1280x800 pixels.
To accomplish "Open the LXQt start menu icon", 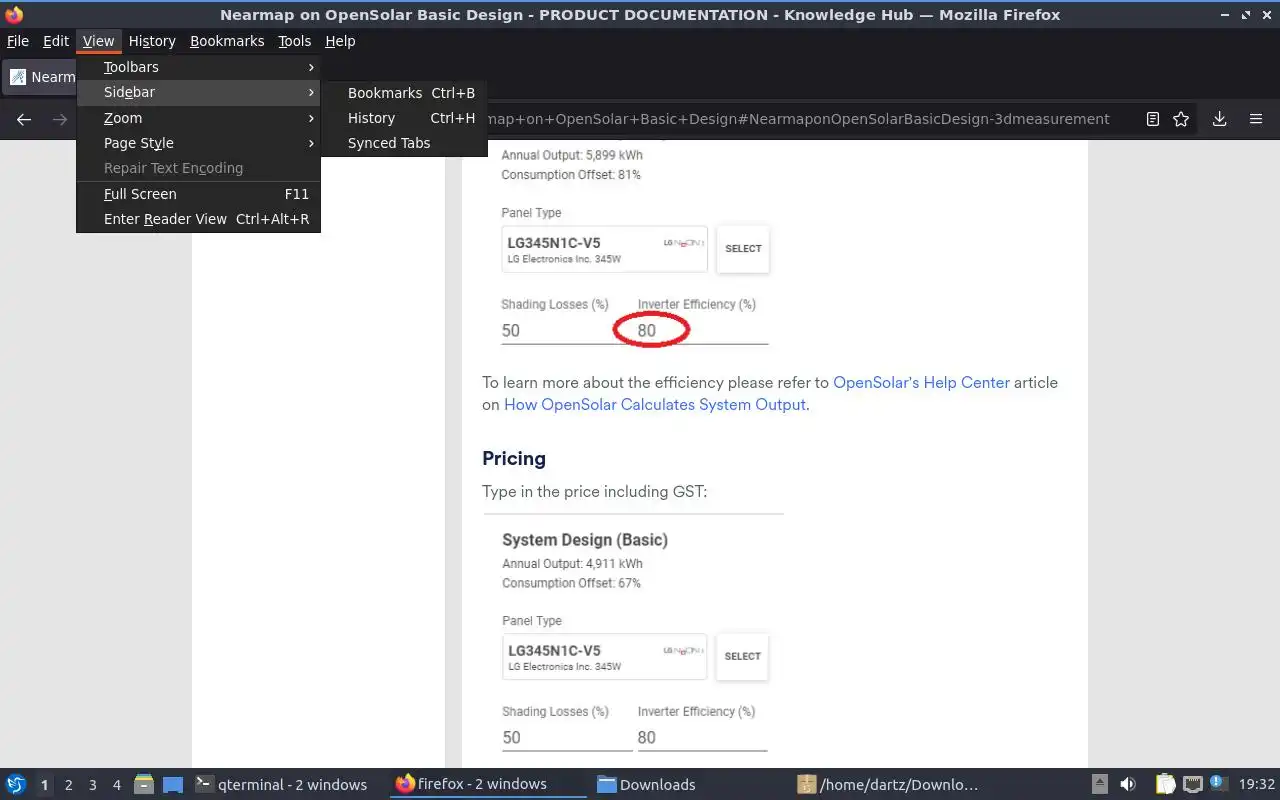I will [16, 784].
